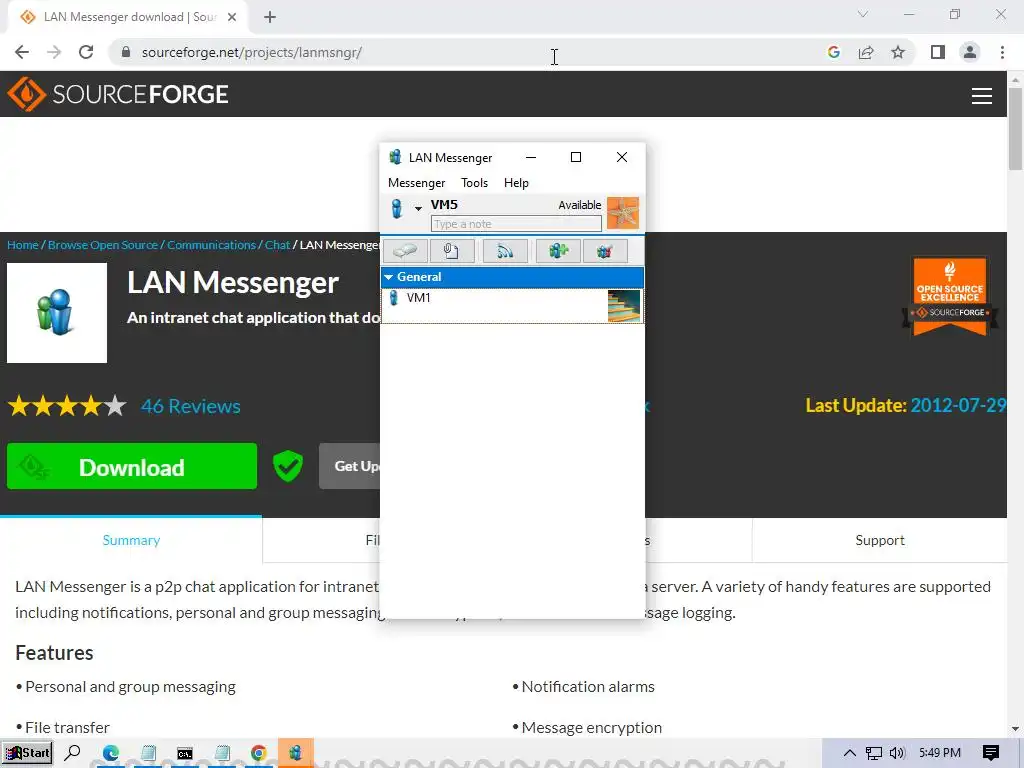Click the network icon in system tray
The width and height of the screenshot is (1024, 768).
tap(874, 753)
